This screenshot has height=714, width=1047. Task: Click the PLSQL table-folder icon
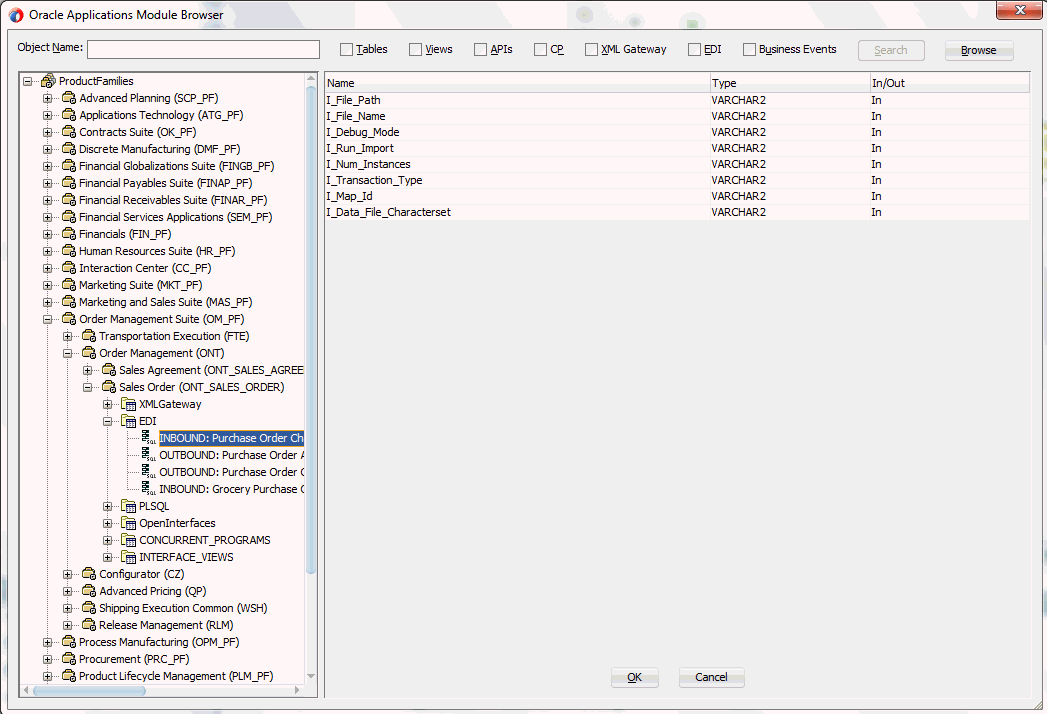coord(129,506)
